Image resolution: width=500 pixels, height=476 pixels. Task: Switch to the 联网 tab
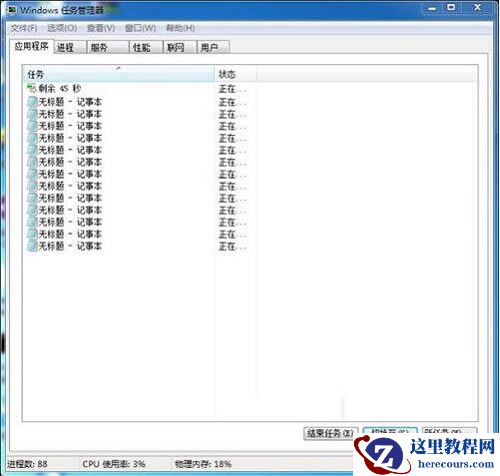tap(180, 47)
